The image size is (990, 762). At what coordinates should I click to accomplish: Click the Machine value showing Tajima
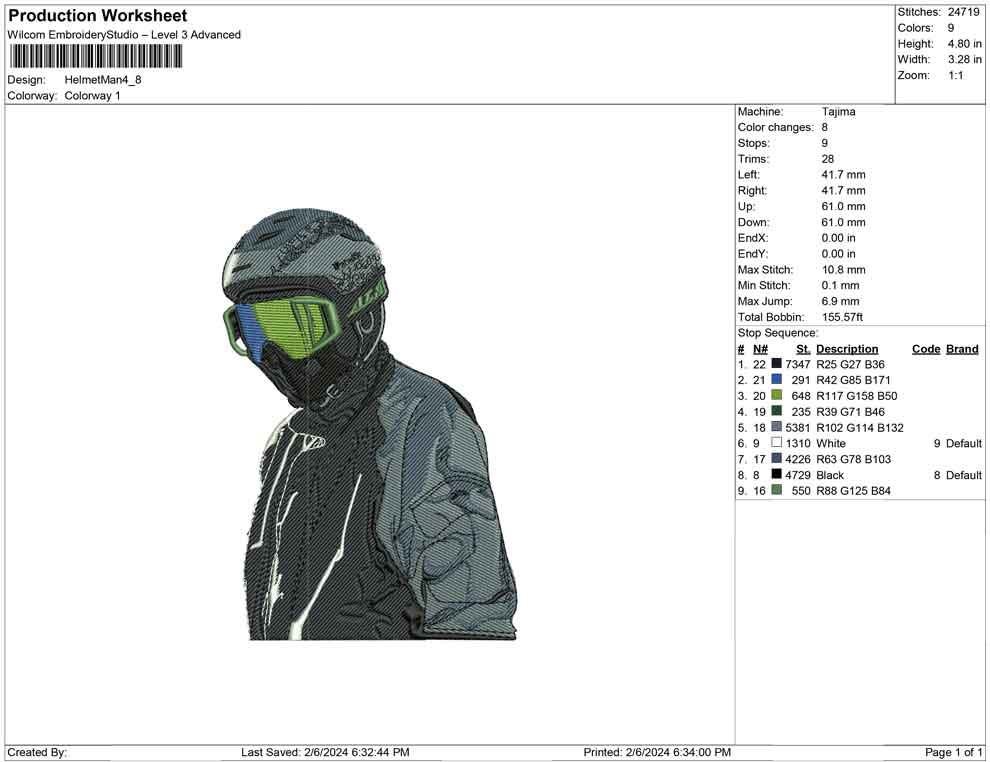tap(839, 112)
